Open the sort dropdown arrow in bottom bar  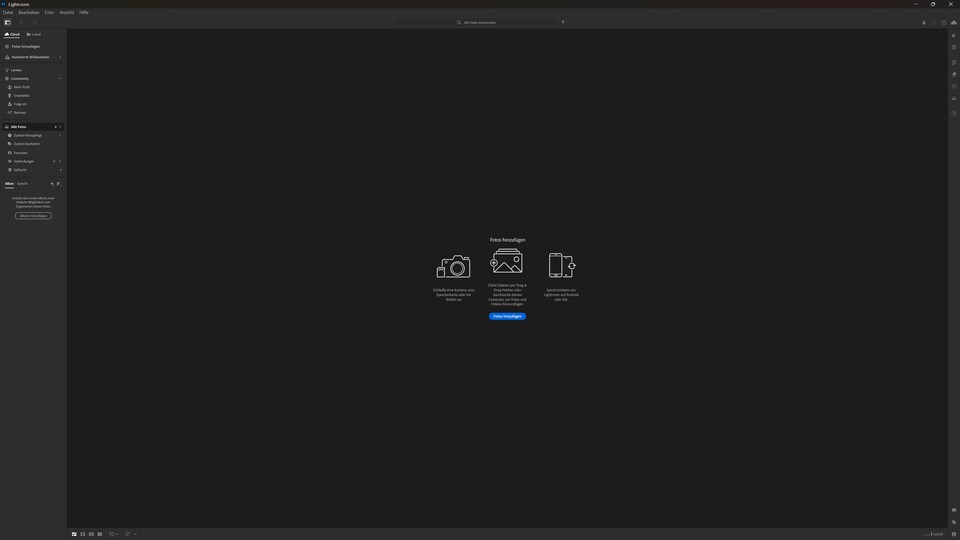[135, 534]
